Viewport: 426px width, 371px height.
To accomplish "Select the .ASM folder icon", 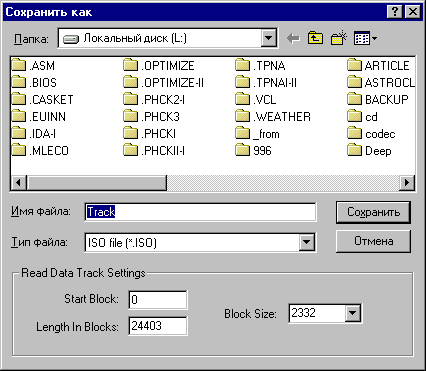I will pyautogui.click(x=18, y=65).
